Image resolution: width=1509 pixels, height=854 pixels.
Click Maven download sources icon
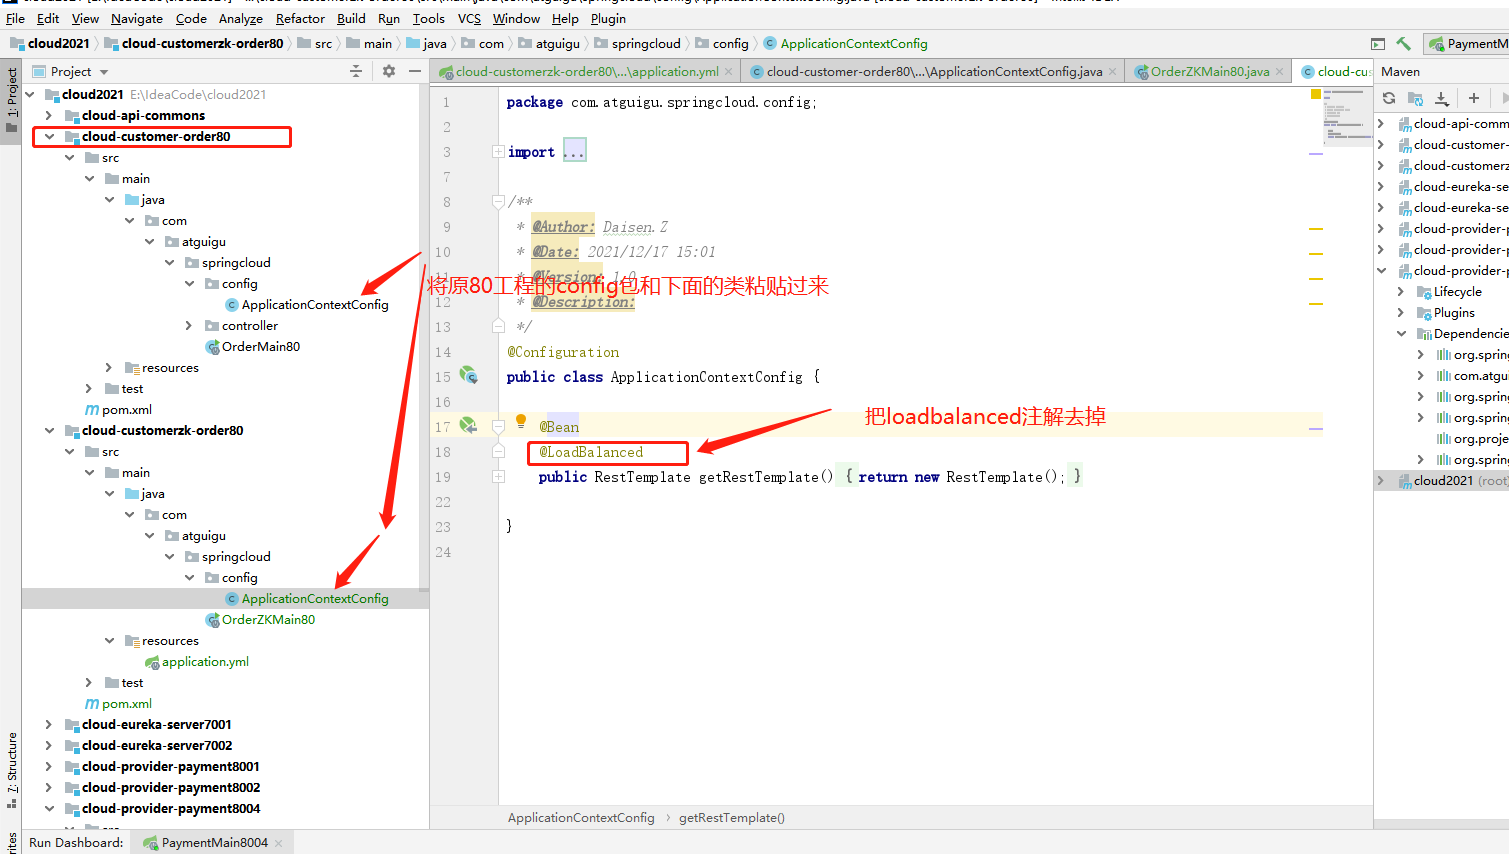(x=1441, y=98)
